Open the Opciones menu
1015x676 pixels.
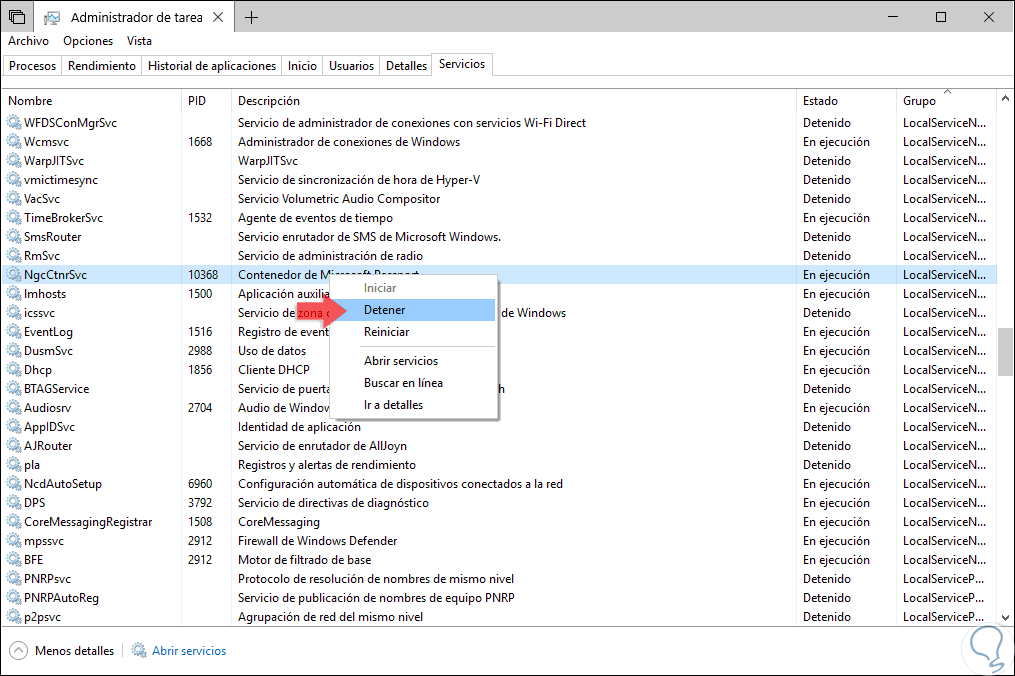(x=88, y=41)
